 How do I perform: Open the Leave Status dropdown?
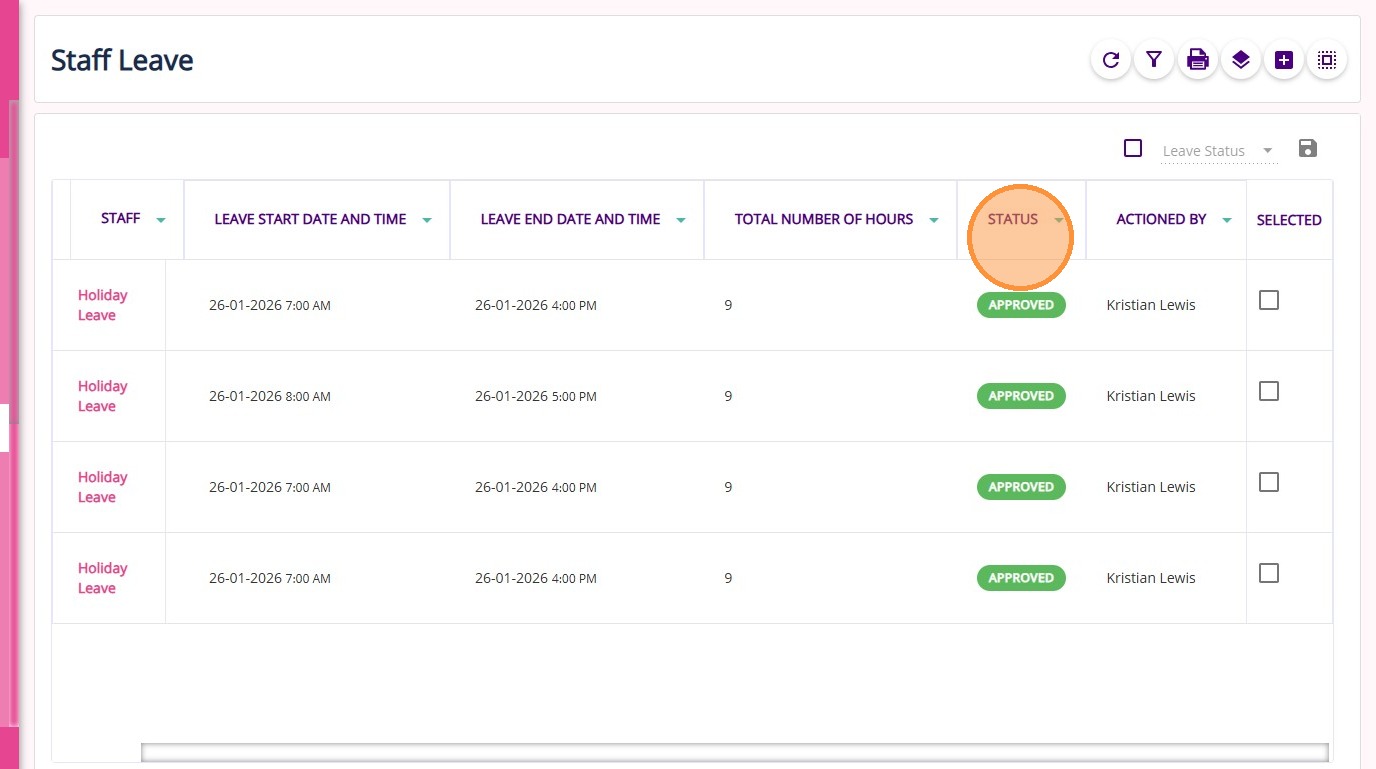click(1219, 151)
